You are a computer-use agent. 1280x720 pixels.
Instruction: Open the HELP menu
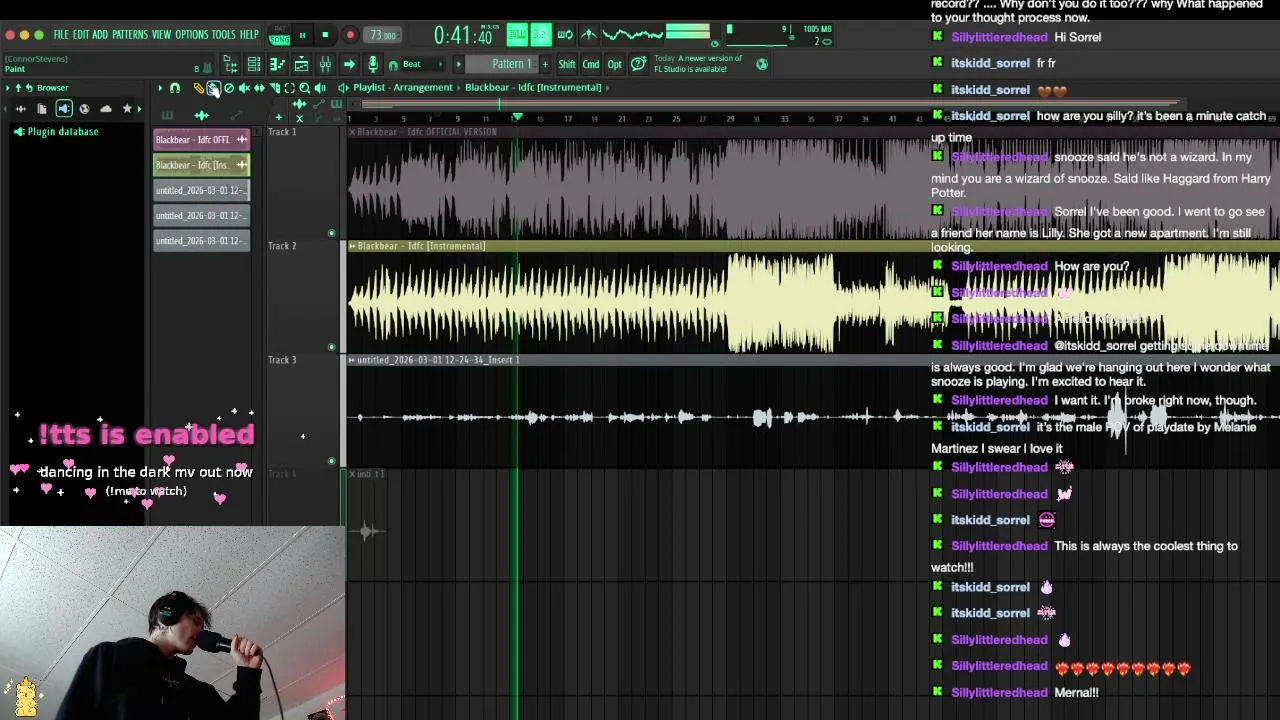(249, 35)
